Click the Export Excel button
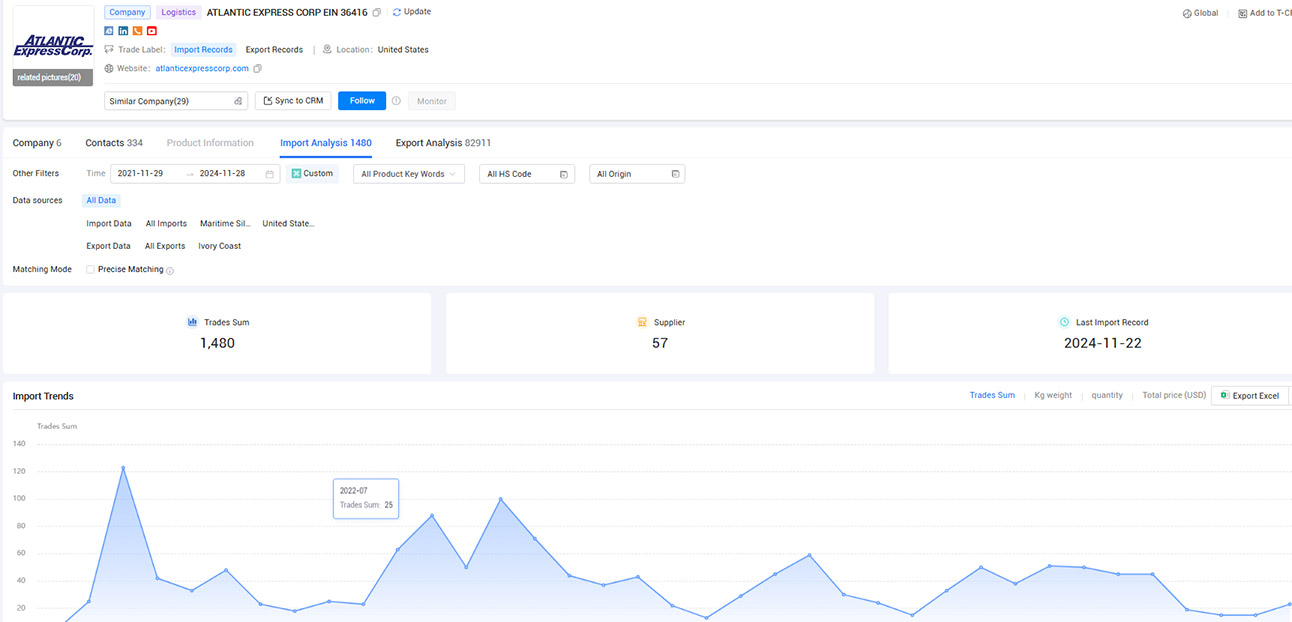 click(1250, 395)
